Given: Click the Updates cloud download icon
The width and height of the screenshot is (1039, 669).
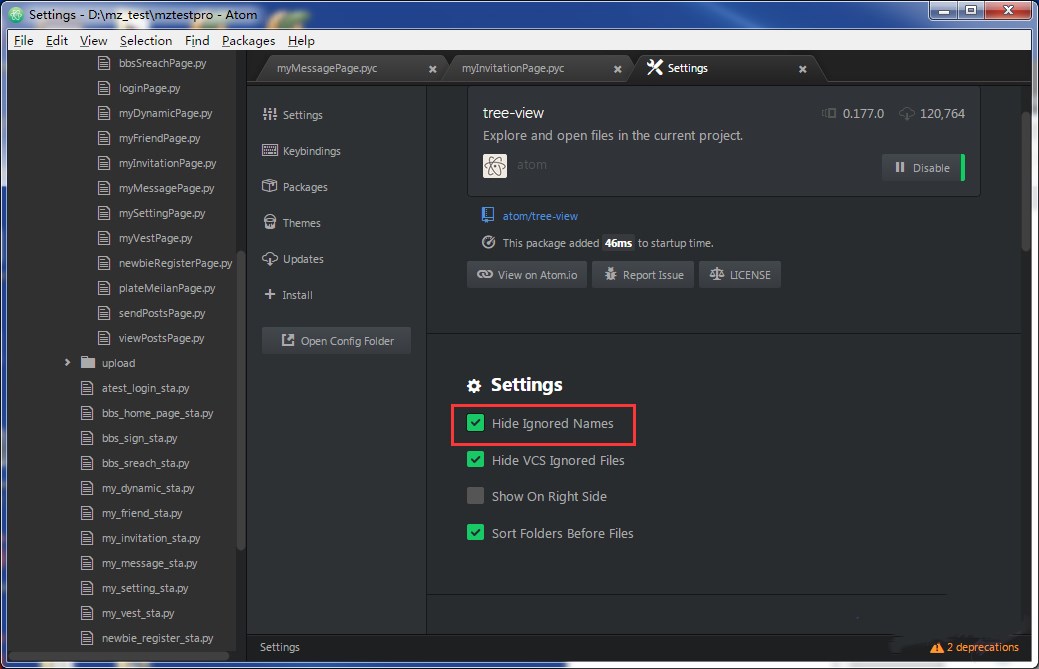Looking at the screenshot, I should 270,258.
